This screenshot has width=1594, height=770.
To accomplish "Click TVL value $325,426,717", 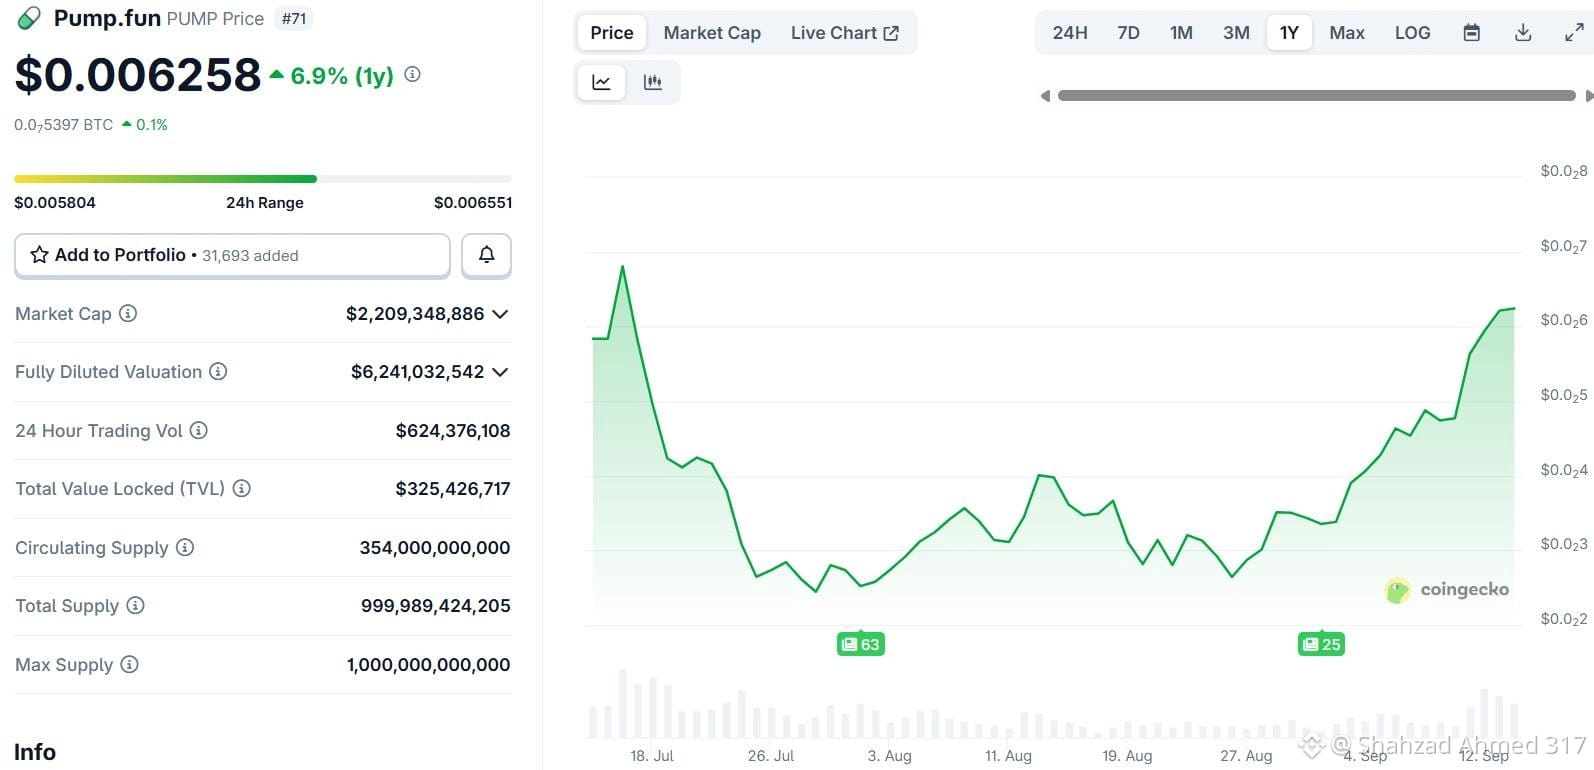I will point(453,489).
